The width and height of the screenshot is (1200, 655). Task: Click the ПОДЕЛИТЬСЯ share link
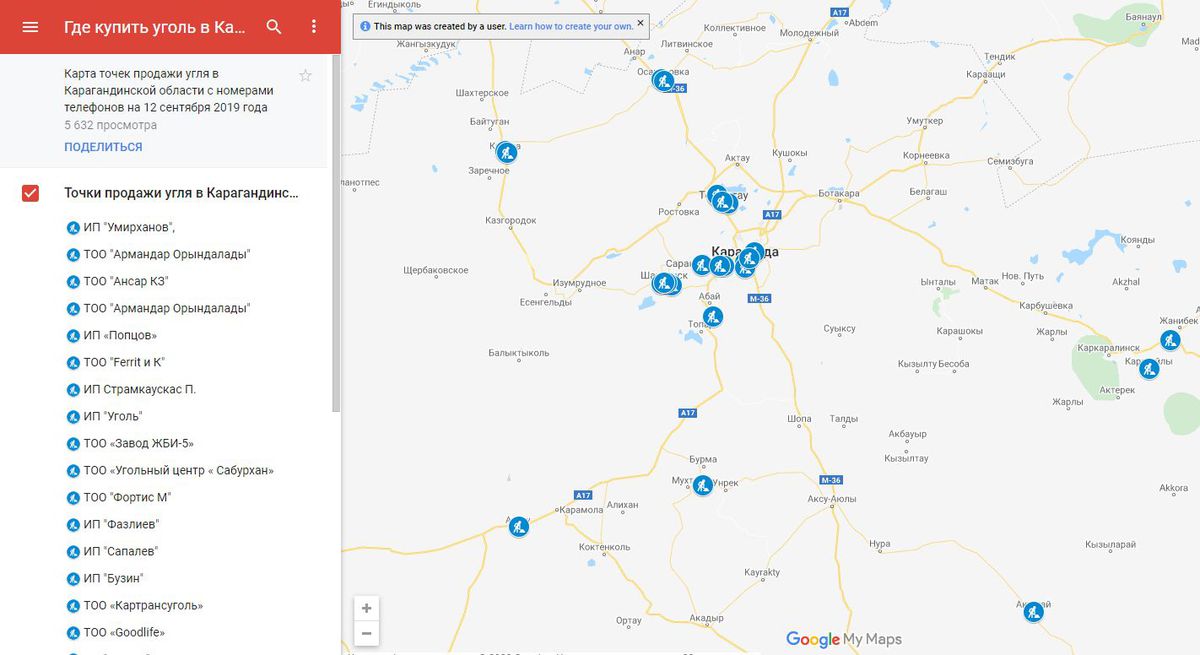click(x=103, y=147)
